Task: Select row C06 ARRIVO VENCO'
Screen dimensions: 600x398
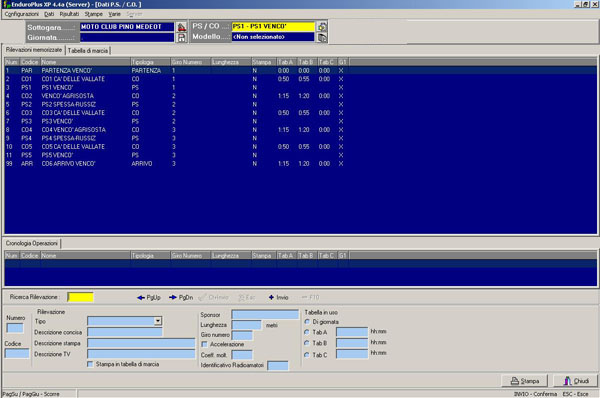Action: click(300, 163)
